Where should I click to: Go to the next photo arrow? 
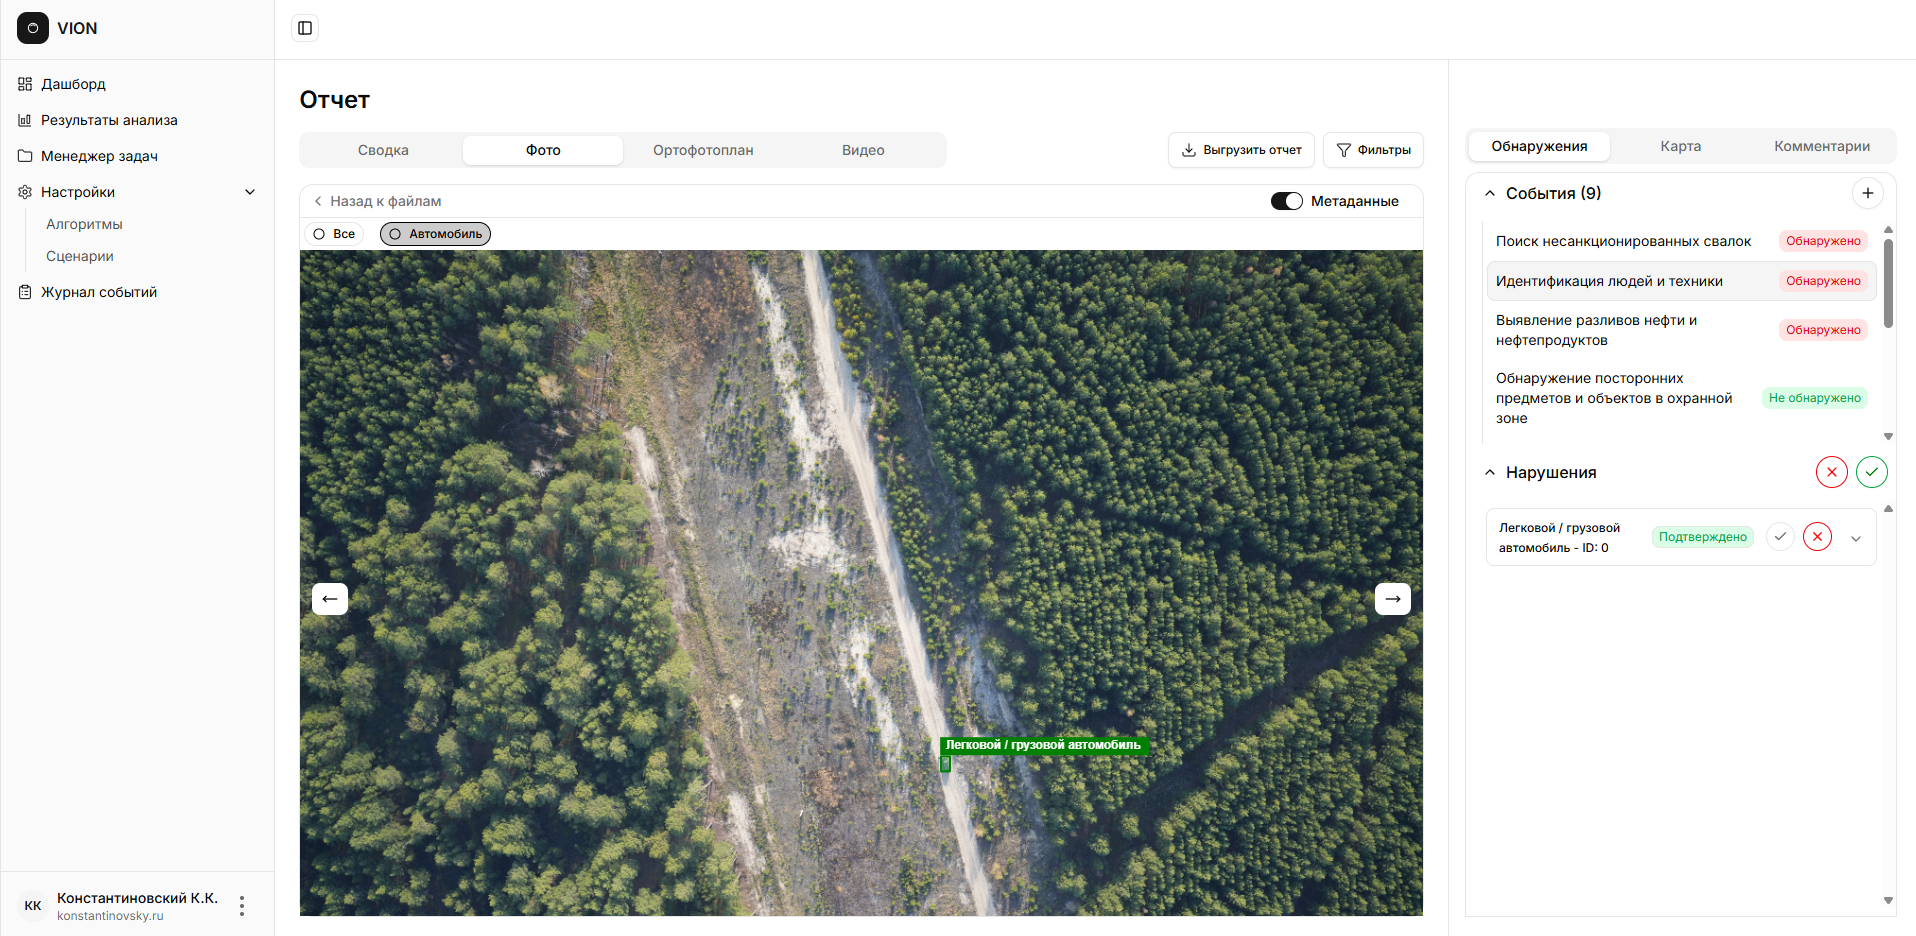pos(1392,599)
